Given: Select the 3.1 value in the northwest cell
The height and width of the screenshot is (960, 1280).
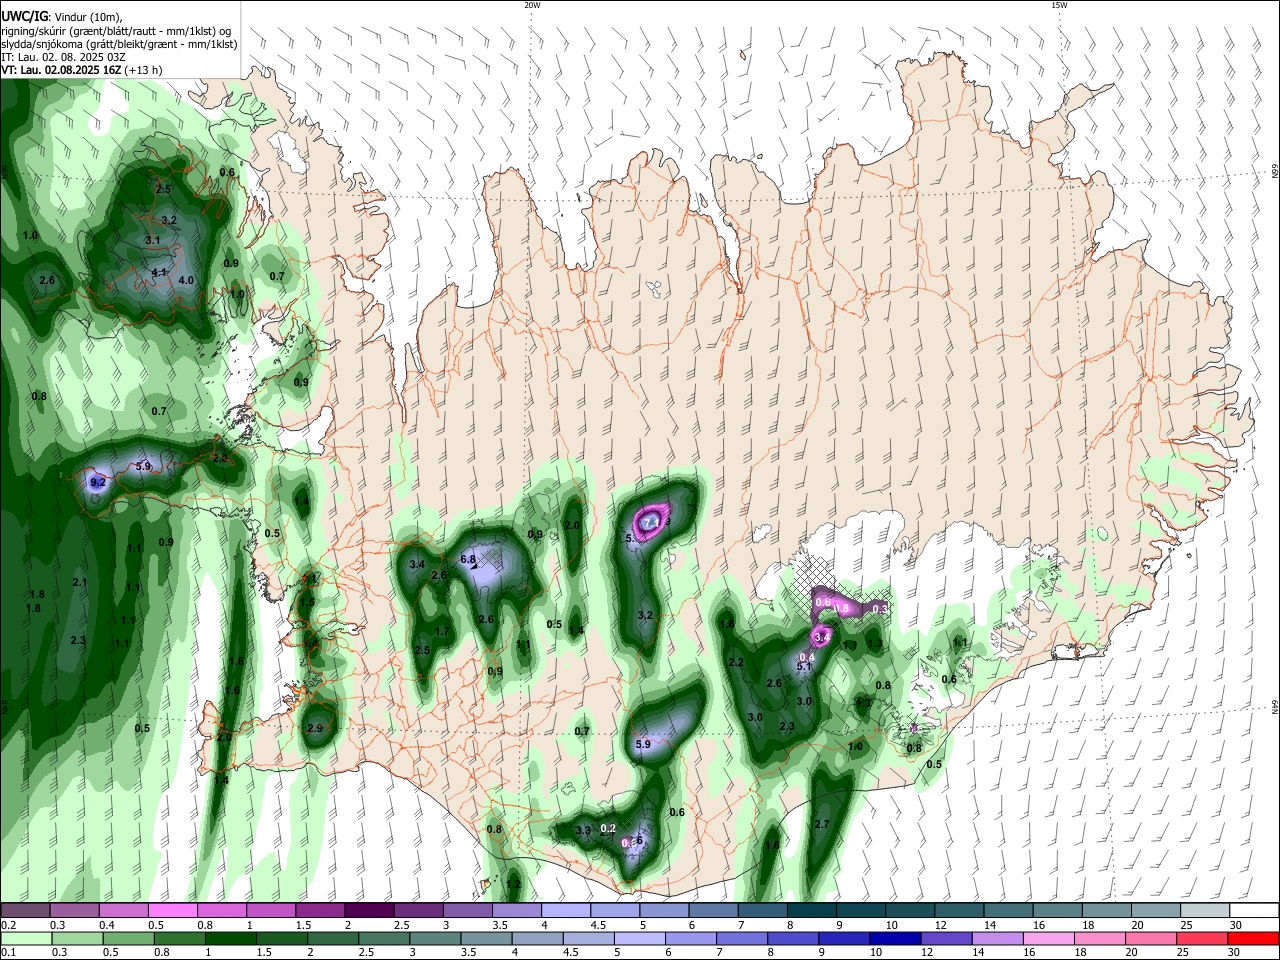Looking at the screenshot, I should click(x=153, y=241).
